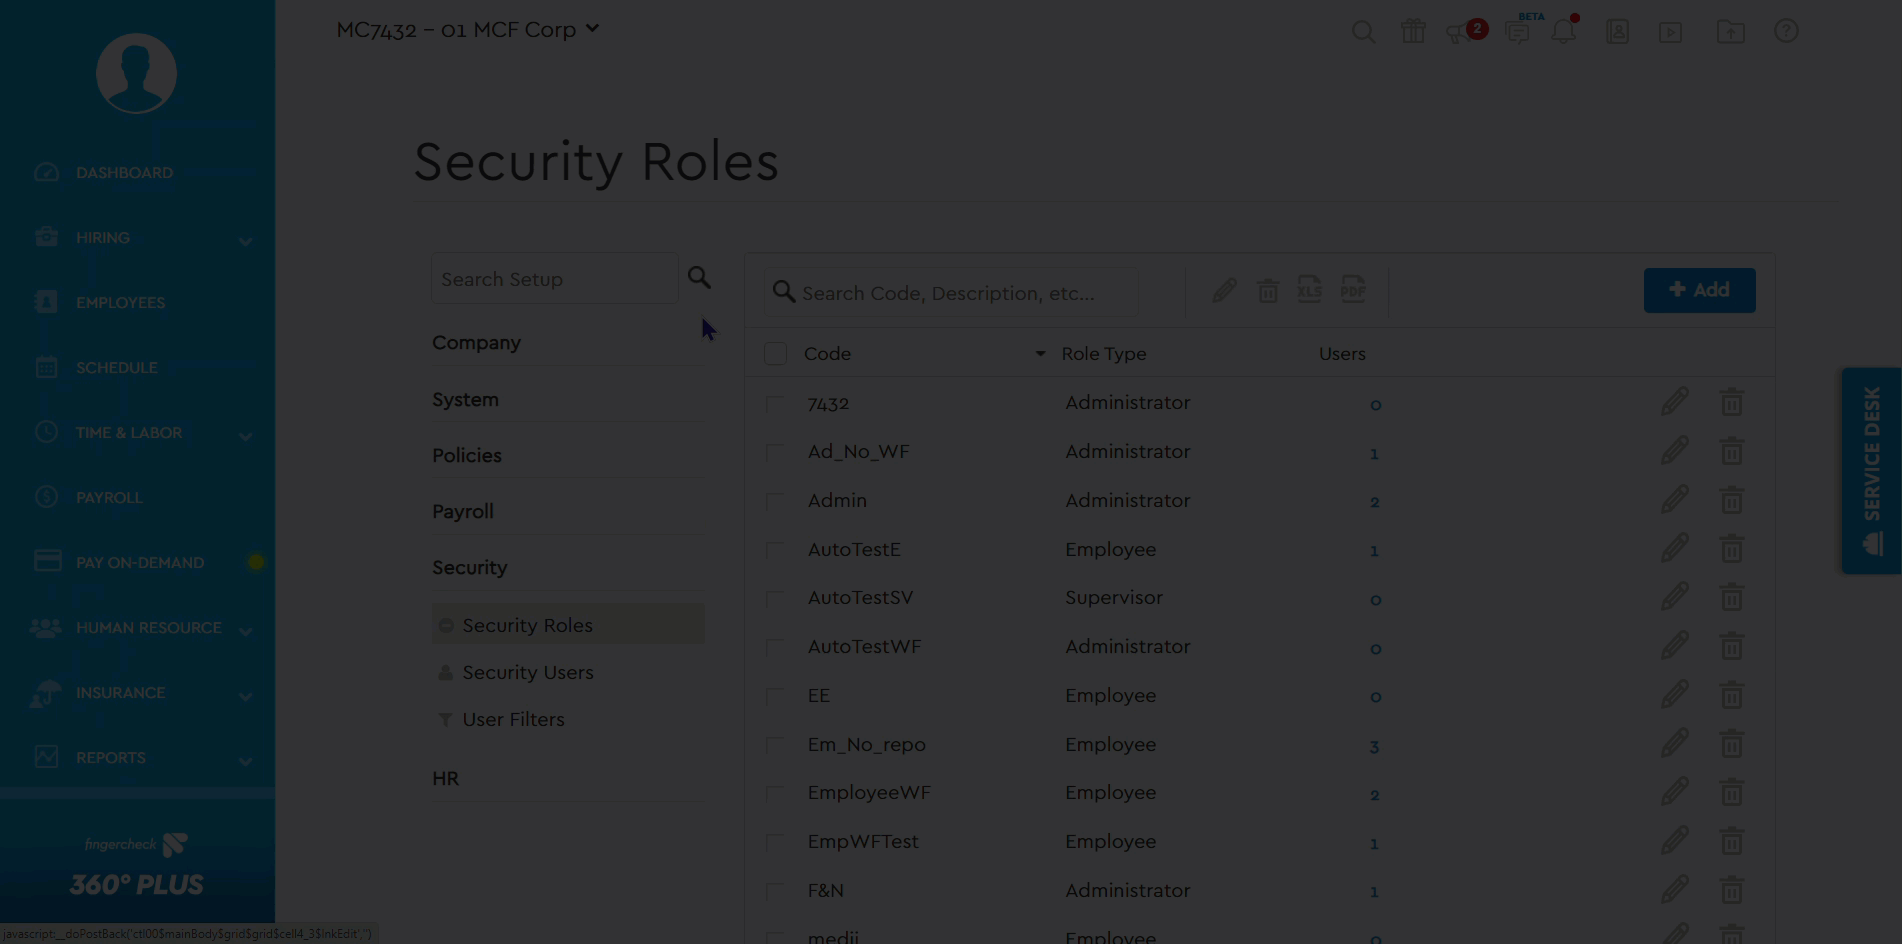Viewport: 1902px width, 944px height.
Task: Toggle the select-all checkbox in header
Action: pos(775,354)
